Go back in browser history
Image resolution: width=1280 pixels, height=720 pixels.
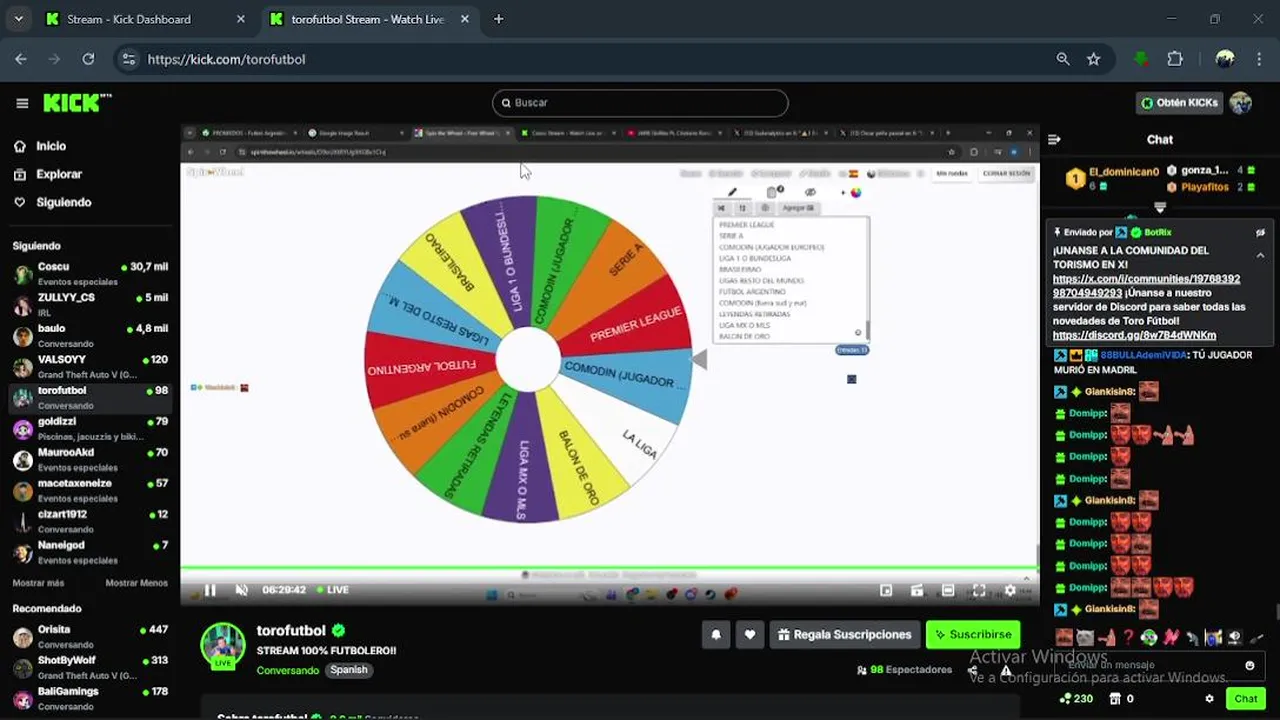coord(21,59)
